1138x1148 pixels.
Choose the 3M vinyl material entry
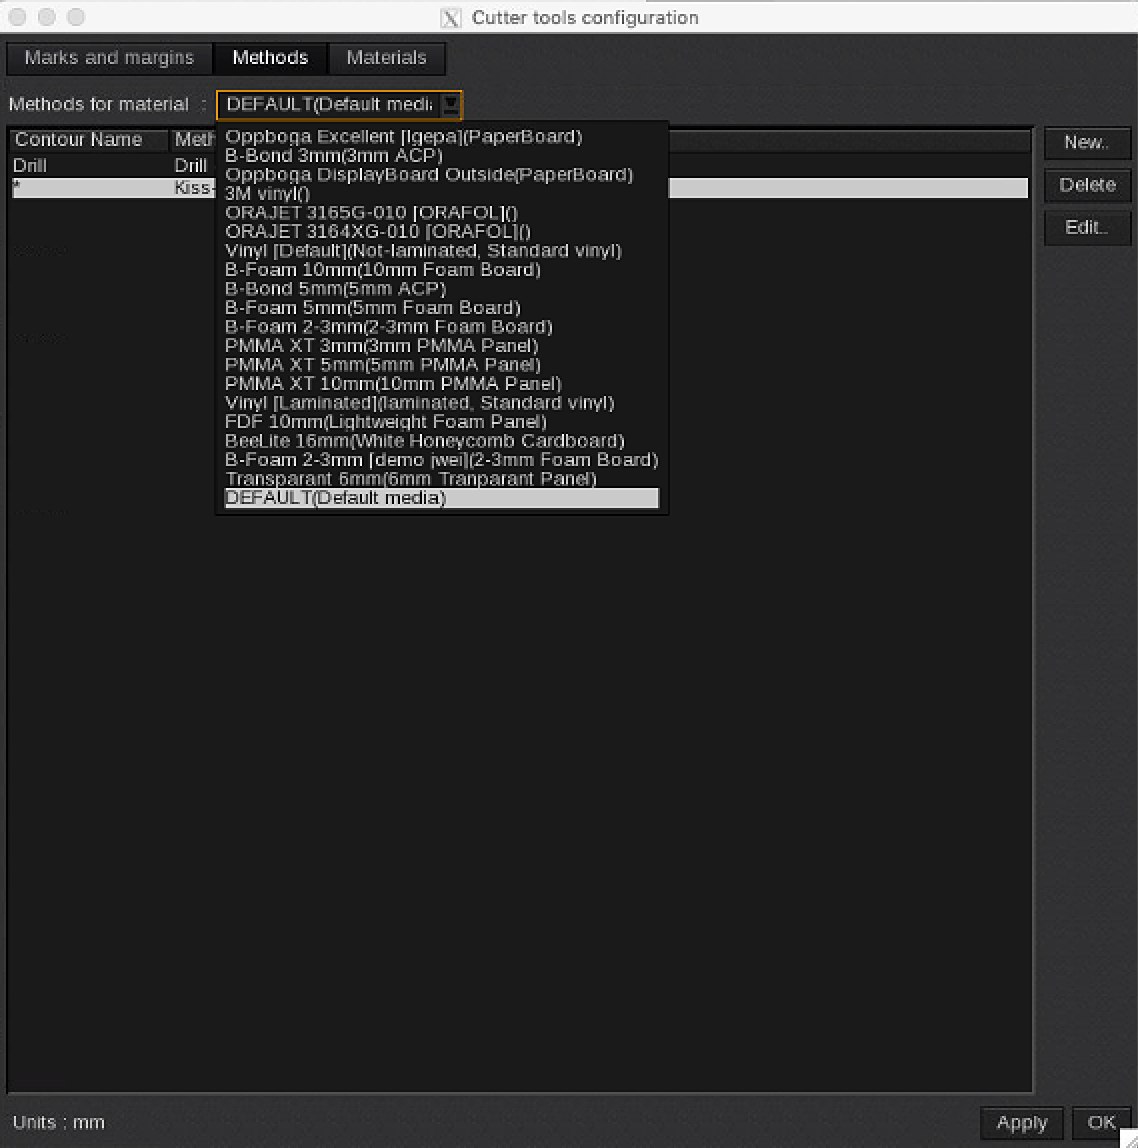[x=265, y=193]
